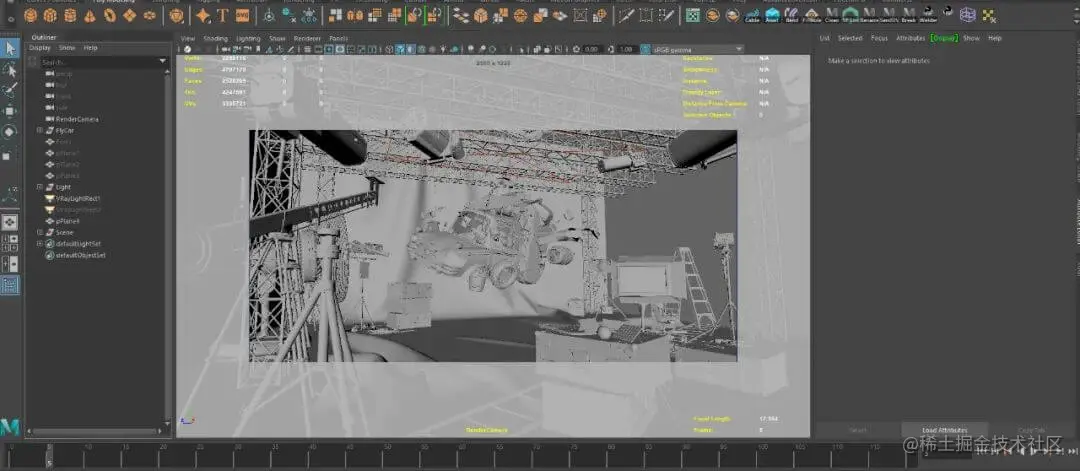Click the SVG import shelf icon
Viewport: 1080px width, 471px height.
(x=242, y=15)
